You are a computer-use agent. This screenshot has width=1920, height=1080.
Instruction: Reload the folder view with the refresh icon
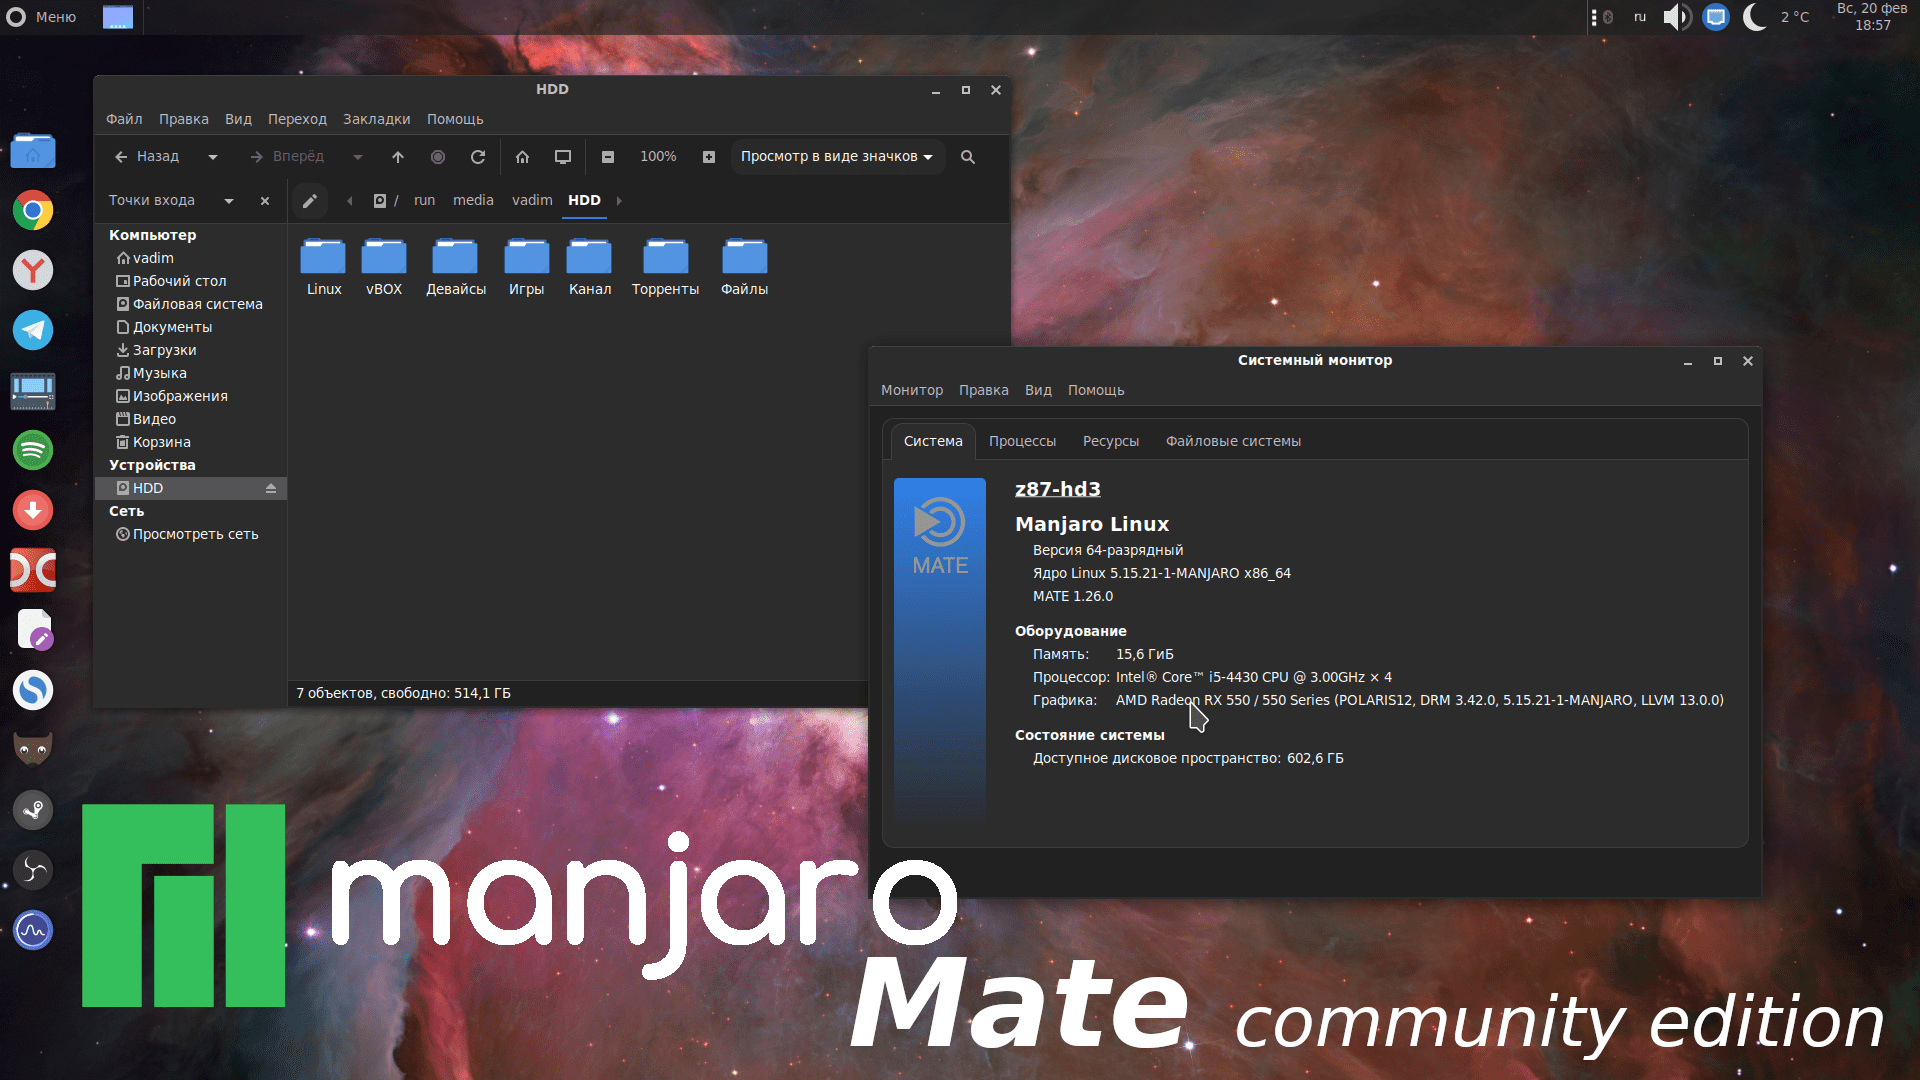tap(478, 156)
